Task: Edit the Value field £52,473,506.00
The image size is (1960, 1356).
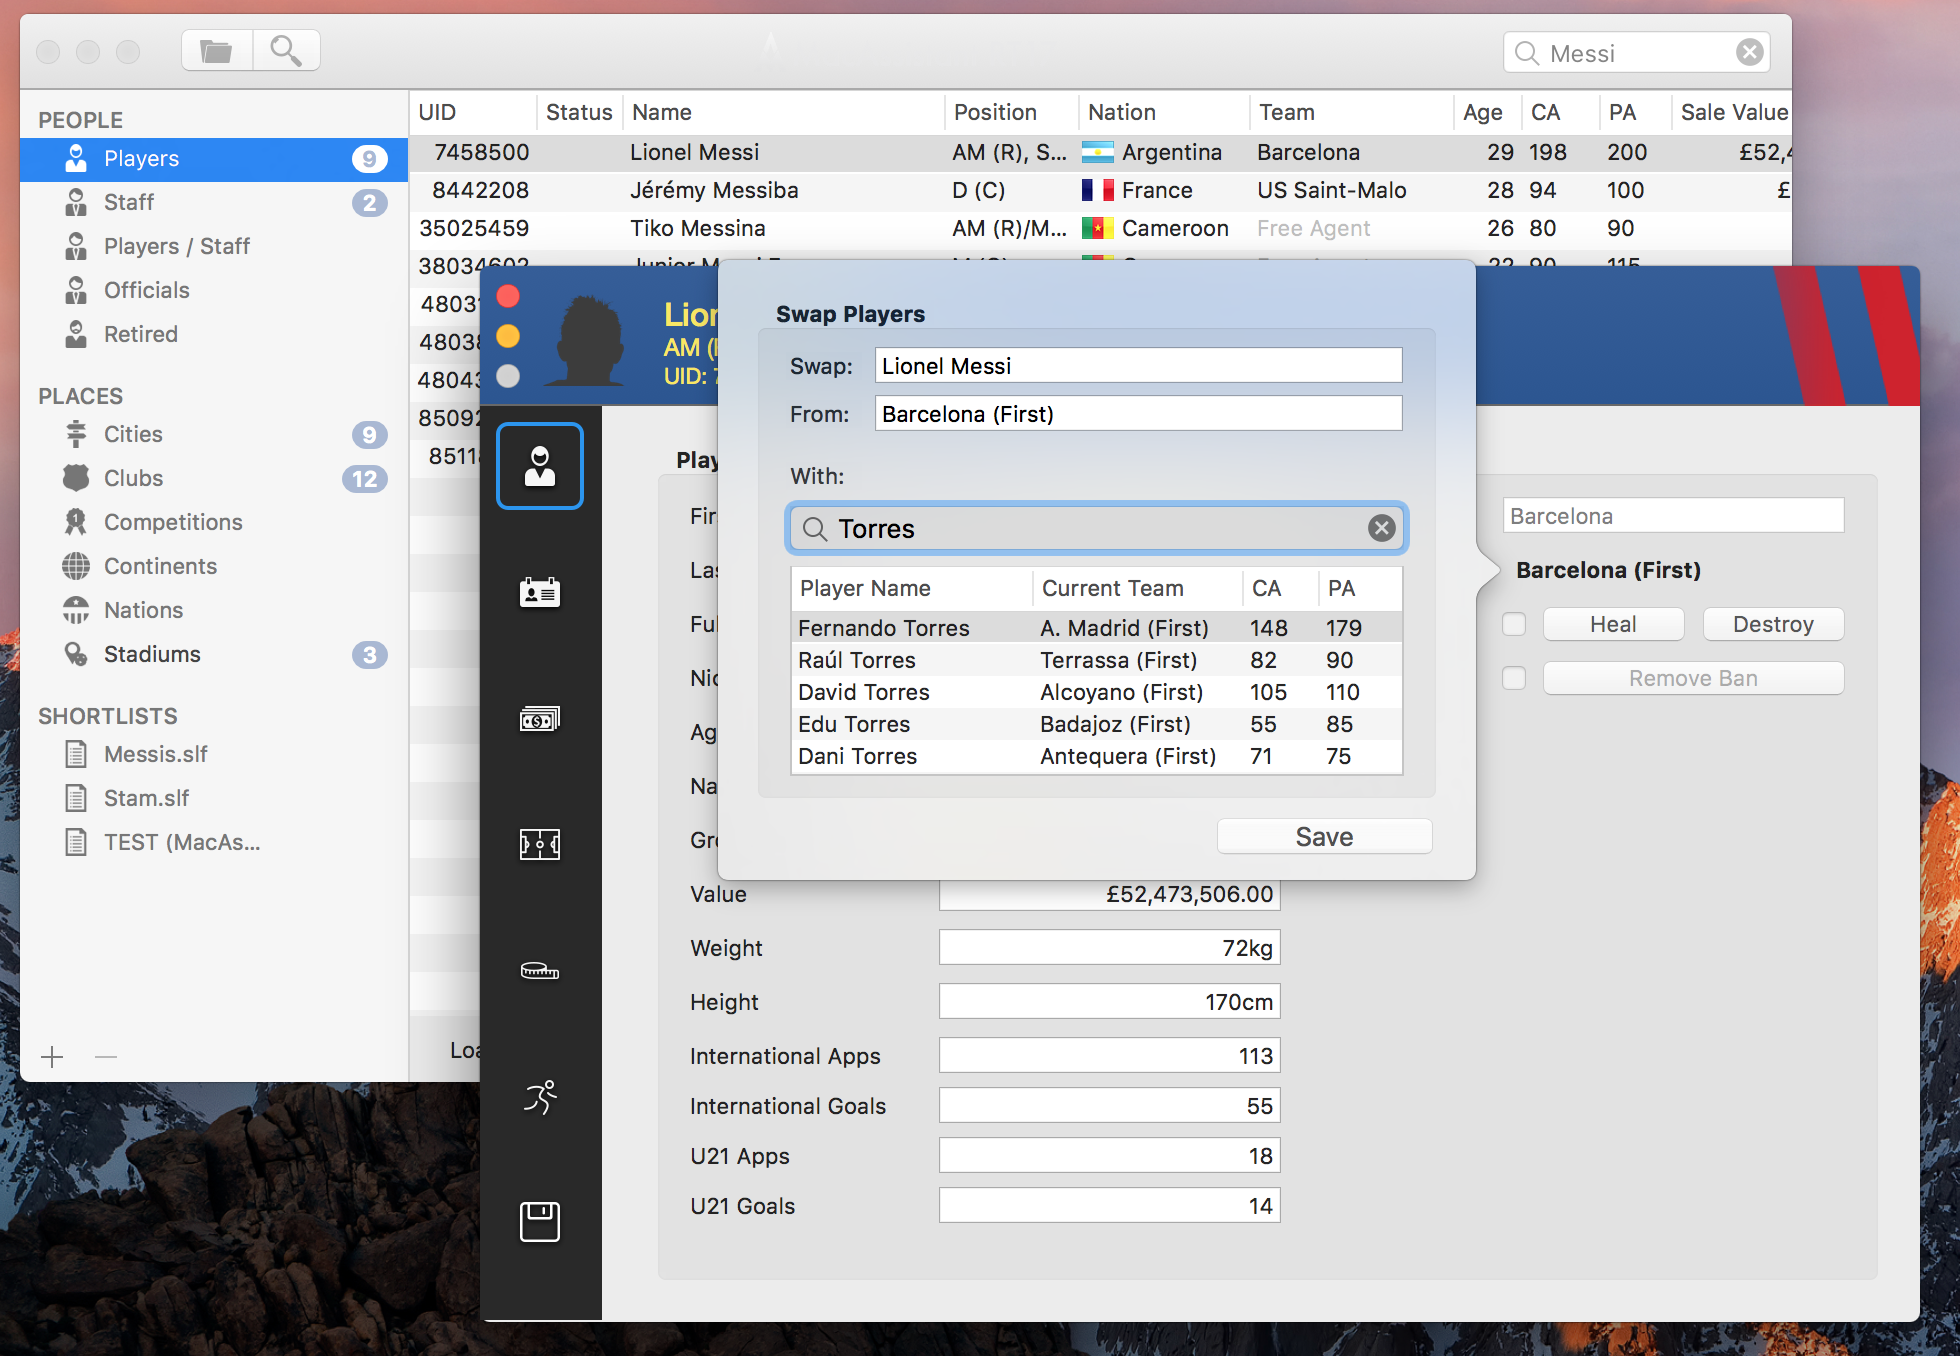Action: click(1110, 894)
